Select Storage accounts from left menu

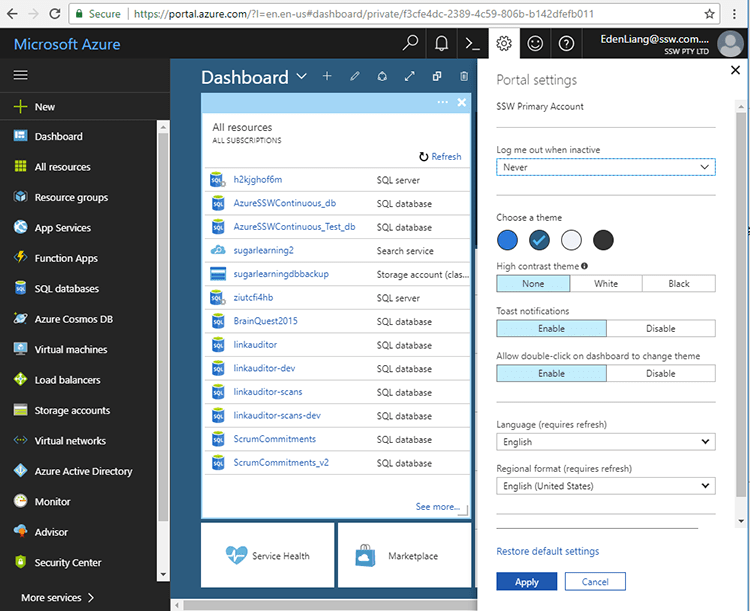72,411
